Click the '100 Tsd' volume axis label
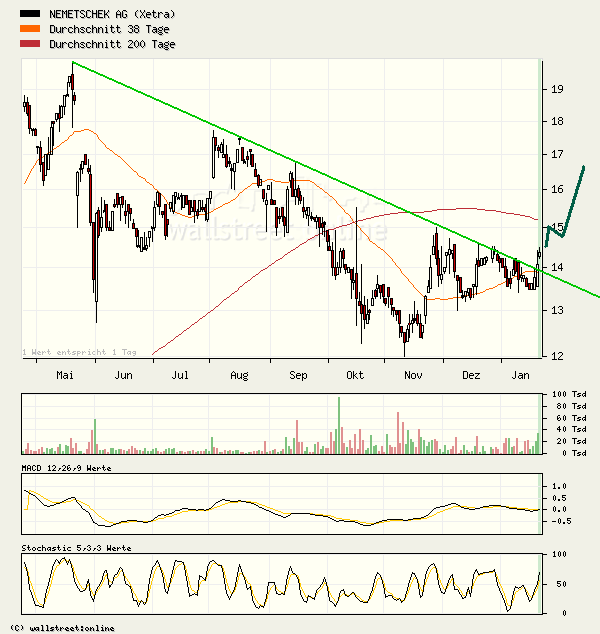This screenshot has height=634, width=600. (x=559, y=395)
